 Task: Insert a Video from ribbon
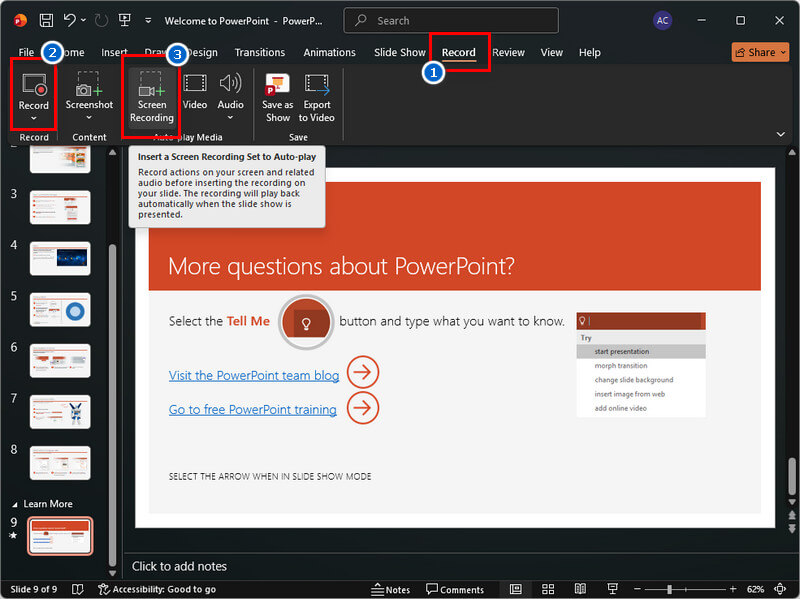click(x=195, y=91)
